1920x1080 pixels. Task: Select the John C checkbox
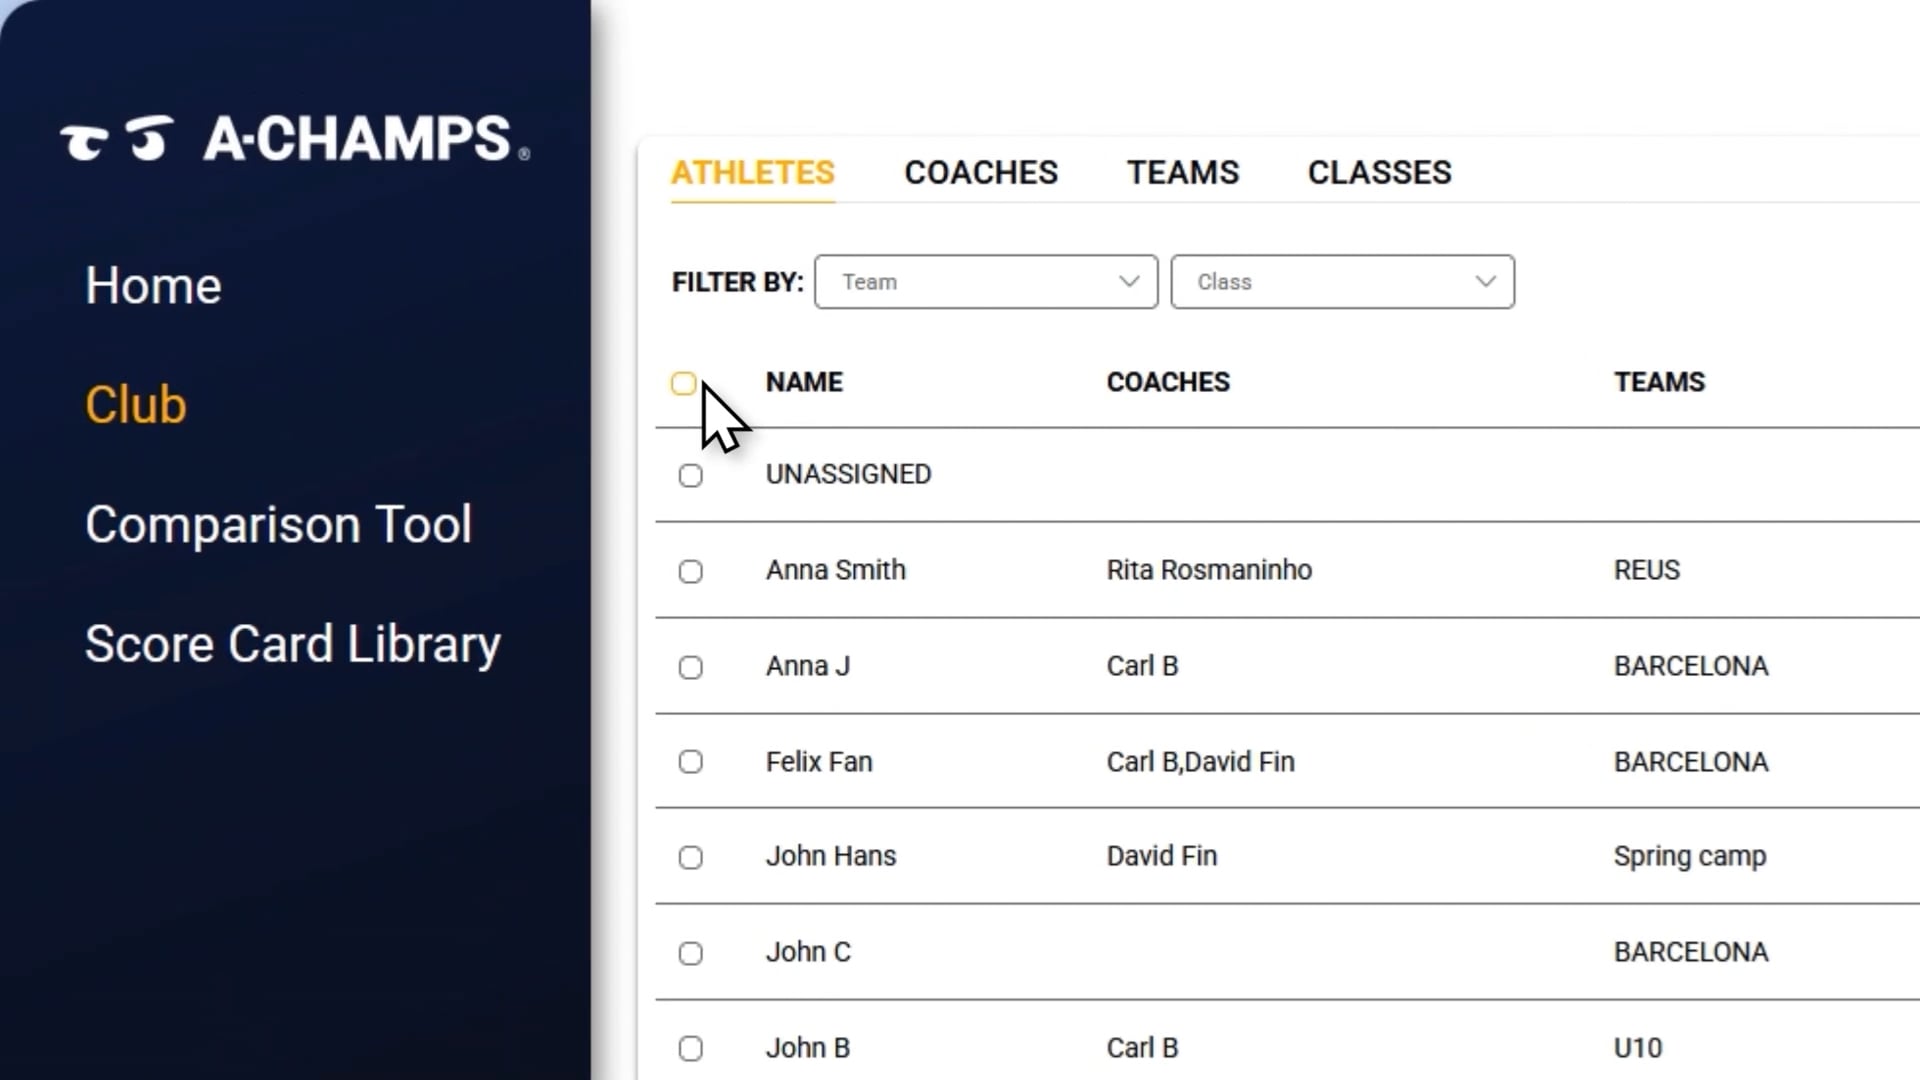(x=690, y=953)
